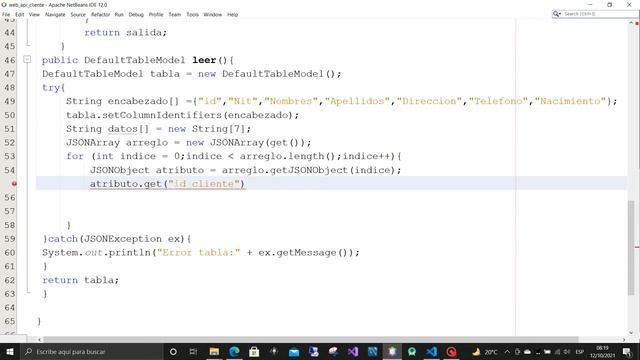
Task: Open Visual Studio from the taskbar
Action: (353, 351)
